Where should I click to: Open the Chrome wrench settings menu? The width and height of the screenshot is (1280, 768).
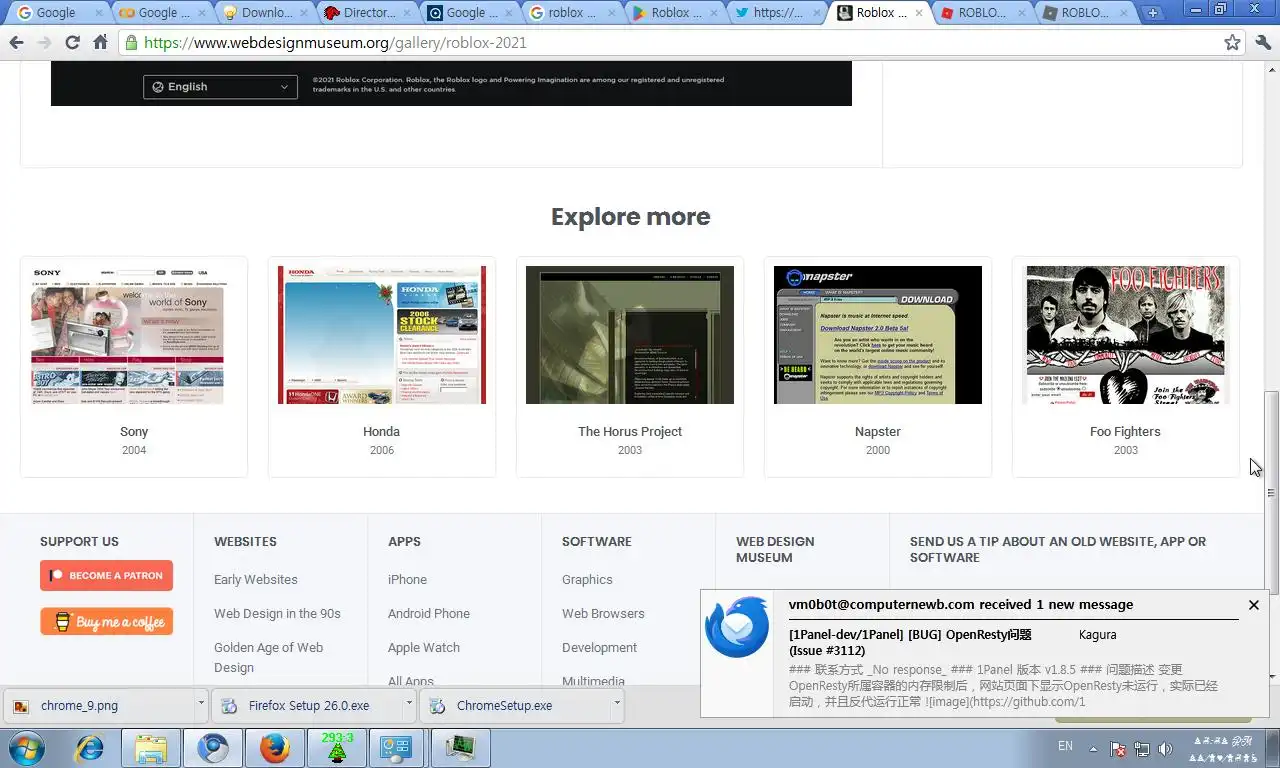point(1262,43)
